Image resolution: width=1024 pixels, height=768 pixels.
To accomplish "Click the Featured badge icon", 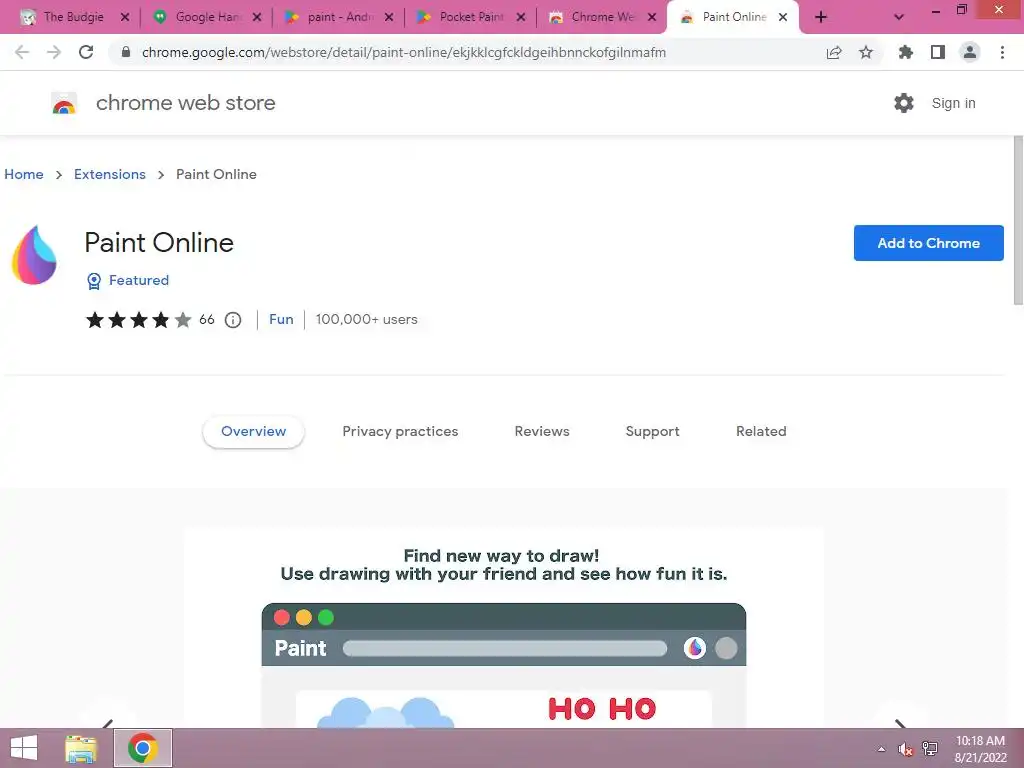I will tap(94, 281).
